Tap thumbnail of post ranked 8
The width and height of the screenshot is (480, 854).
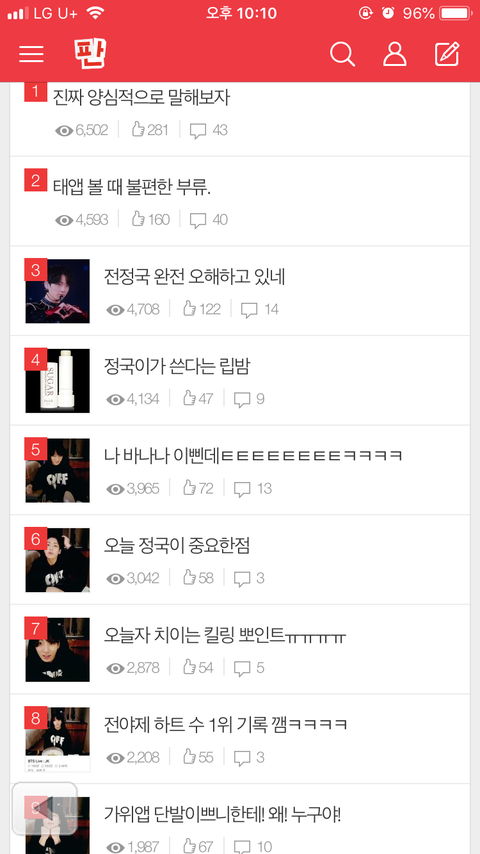[57, 739]
